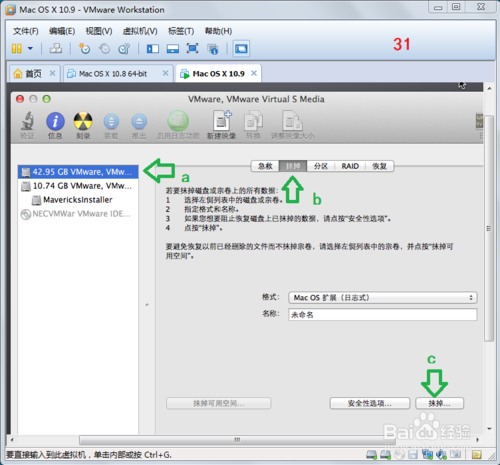Image resolution: width=500 pixels, height=465 pixels.
Task: Open the 帮助(H) menu
Action: 218,31
